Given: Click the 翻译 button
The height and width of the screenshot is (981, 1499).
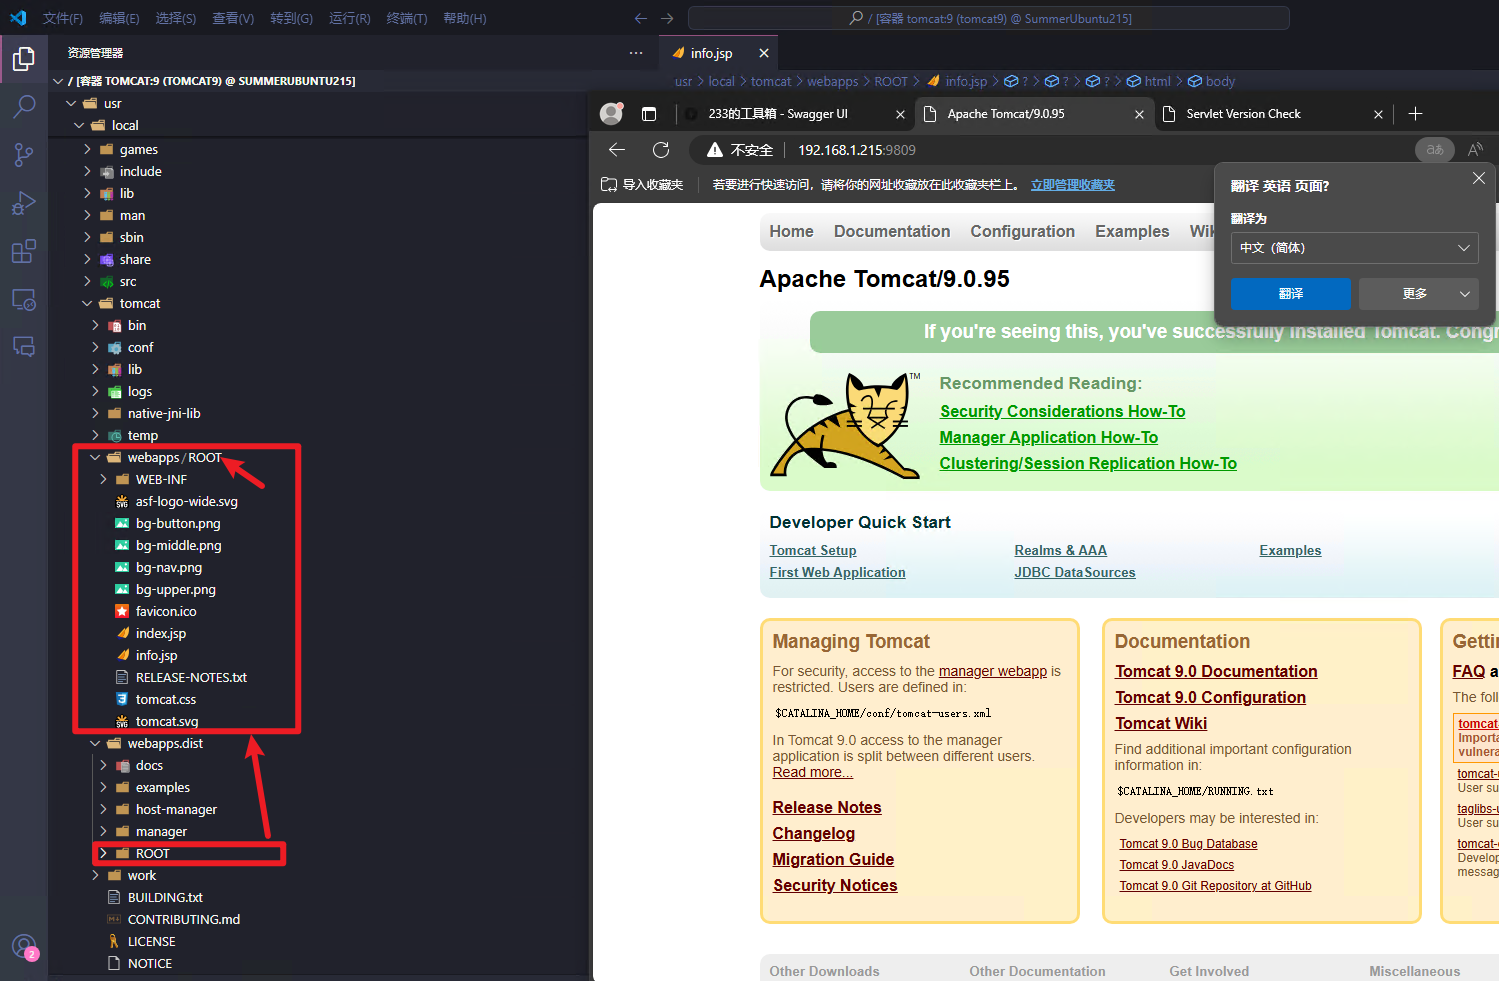Looking at the screenshot, I should 1291,294.
